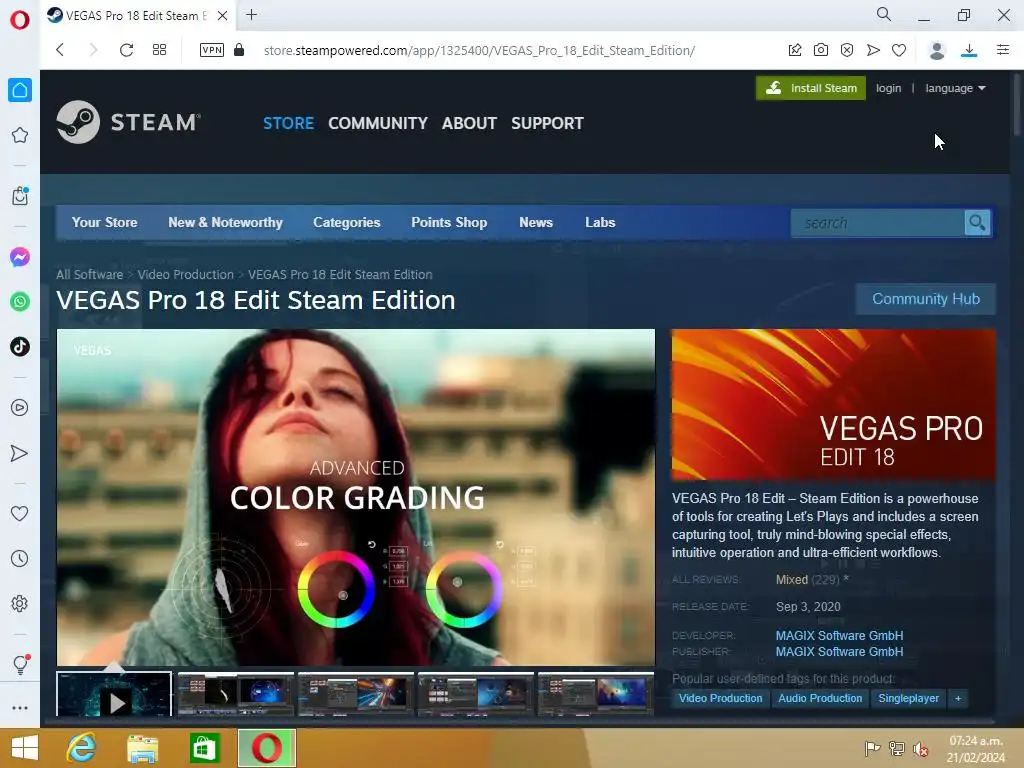Close the VEGAS Pro 18 tab
The height and width of the screenshot is (768, 1024).
(222, 15)
